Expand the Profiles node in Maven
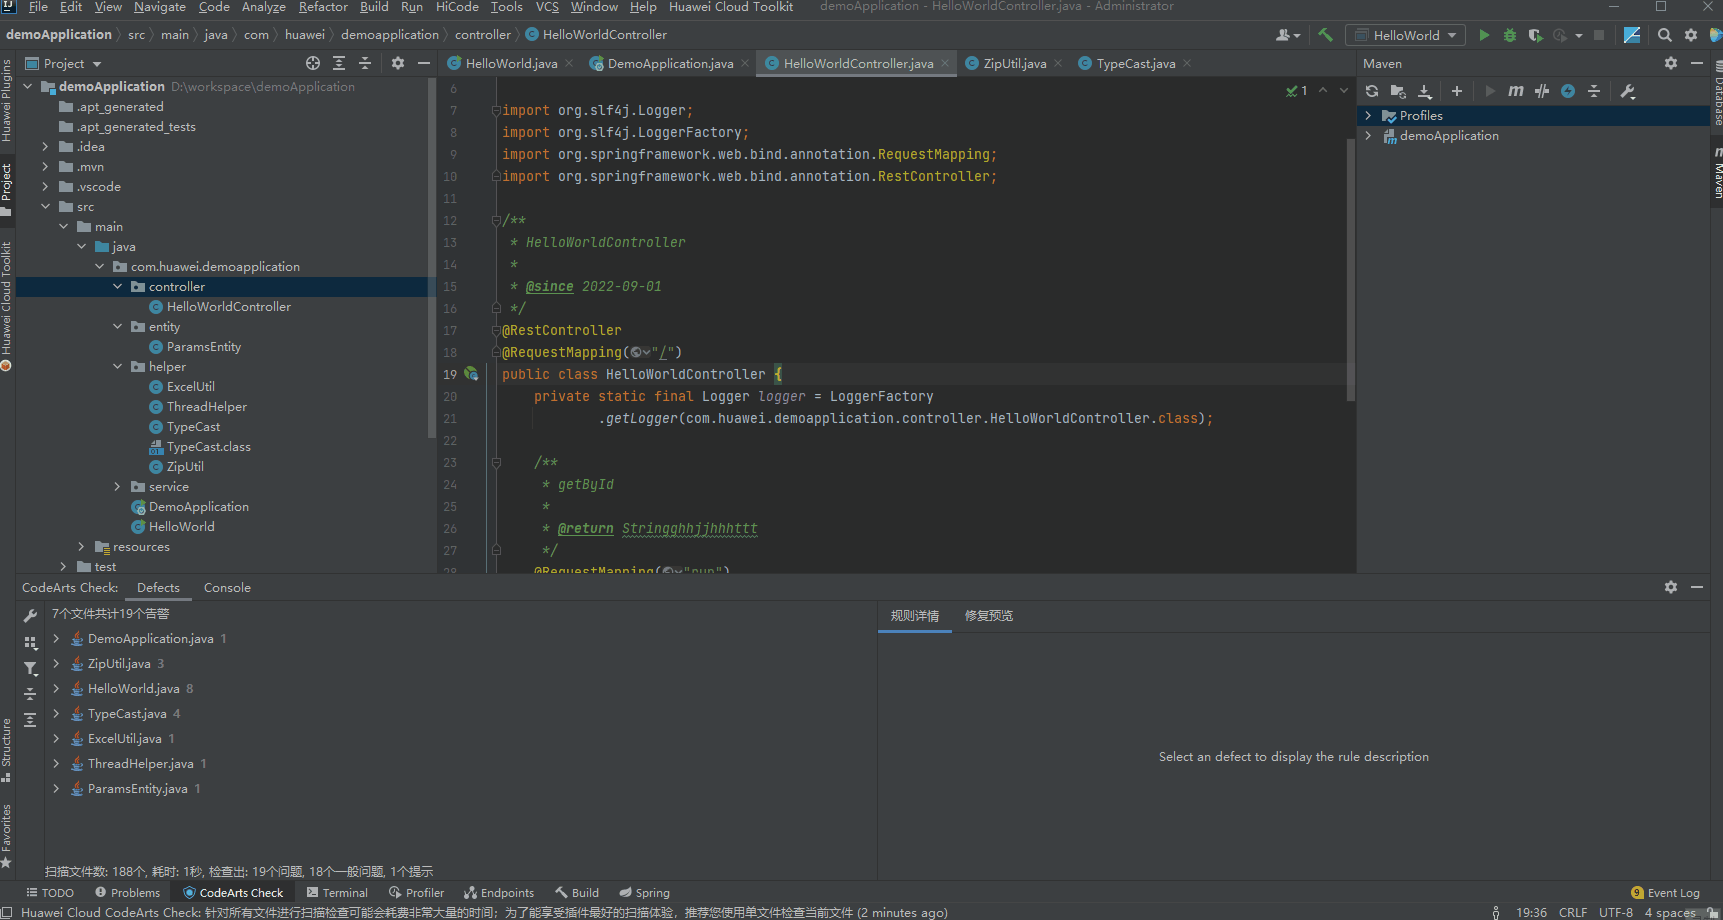The image size is (1723, 920). [x=1368, y=116]
